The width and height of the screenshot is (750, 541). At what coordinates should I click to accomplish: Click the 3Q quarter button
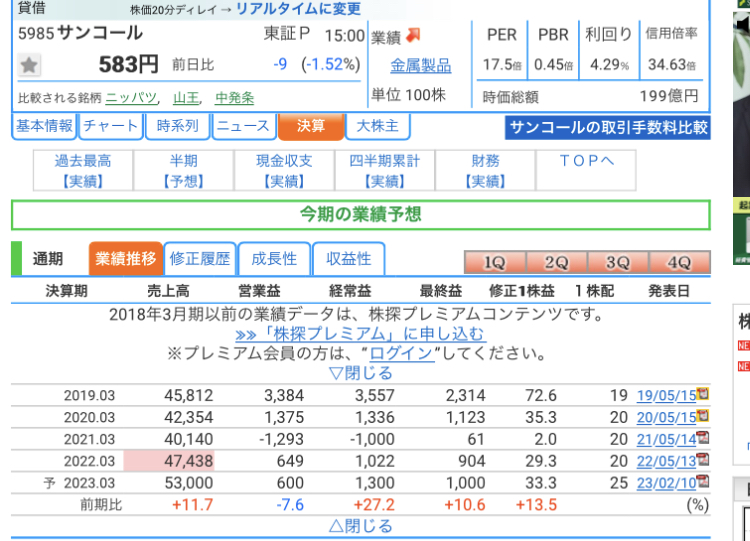618,262
